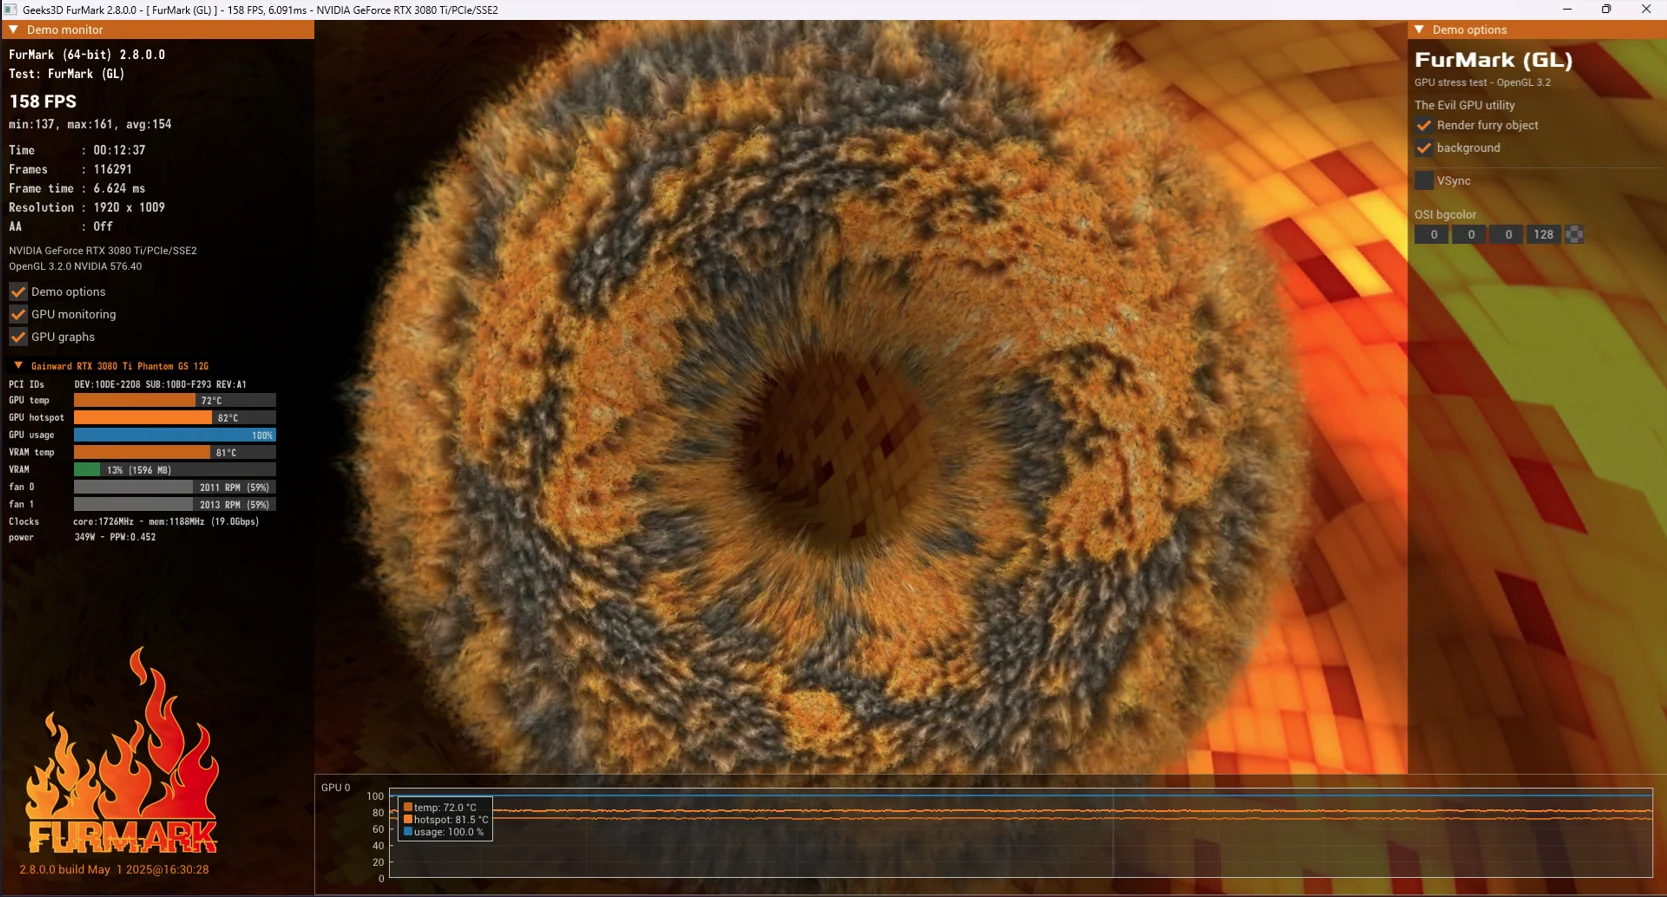Image resolution: width=1667 pixels, height=897 pixels.
Task: Click the Time value "00:12:37"
Action: pyautogui.click(x=119, y=150)
